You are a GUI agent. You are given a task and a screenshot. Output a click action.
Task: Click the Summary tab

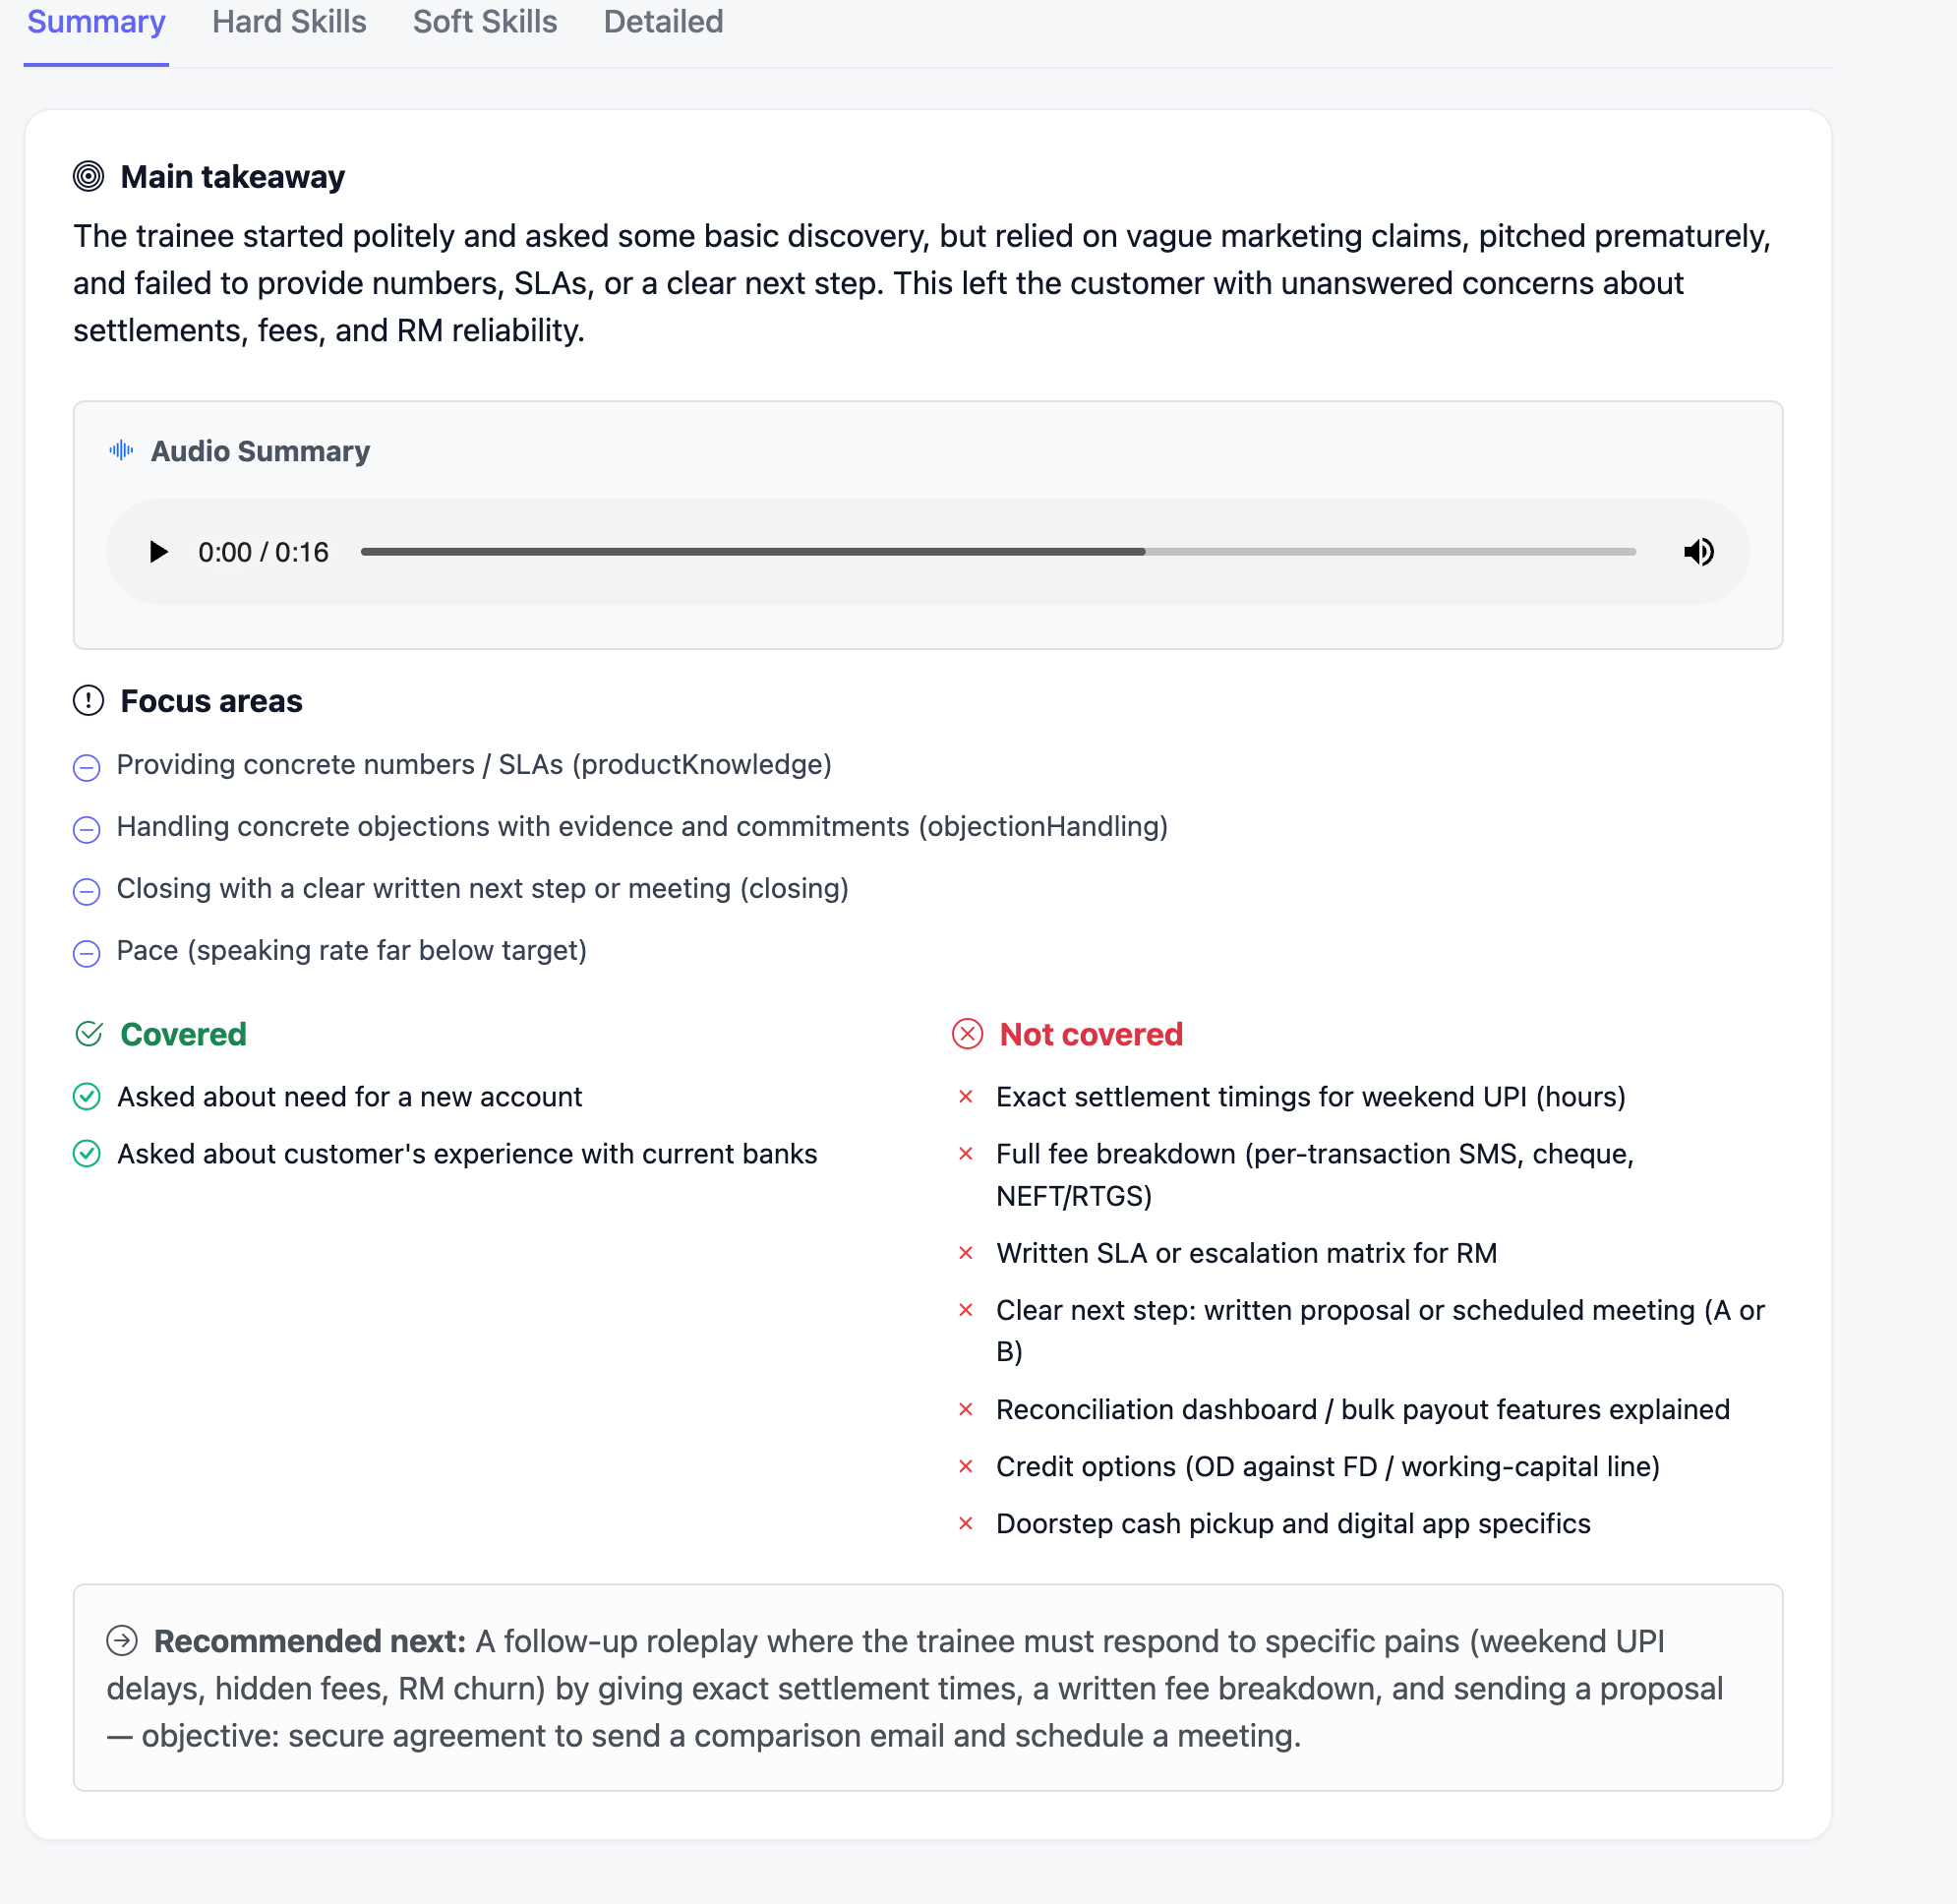click(96, 22)
